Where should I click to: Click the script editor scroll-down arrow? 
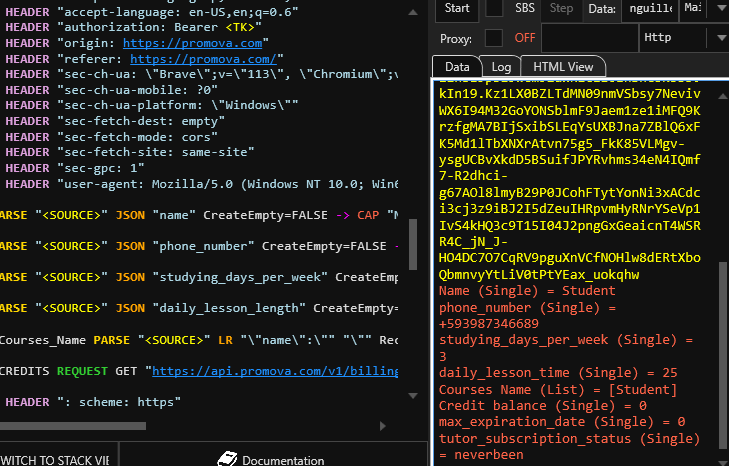coord(412,396)
